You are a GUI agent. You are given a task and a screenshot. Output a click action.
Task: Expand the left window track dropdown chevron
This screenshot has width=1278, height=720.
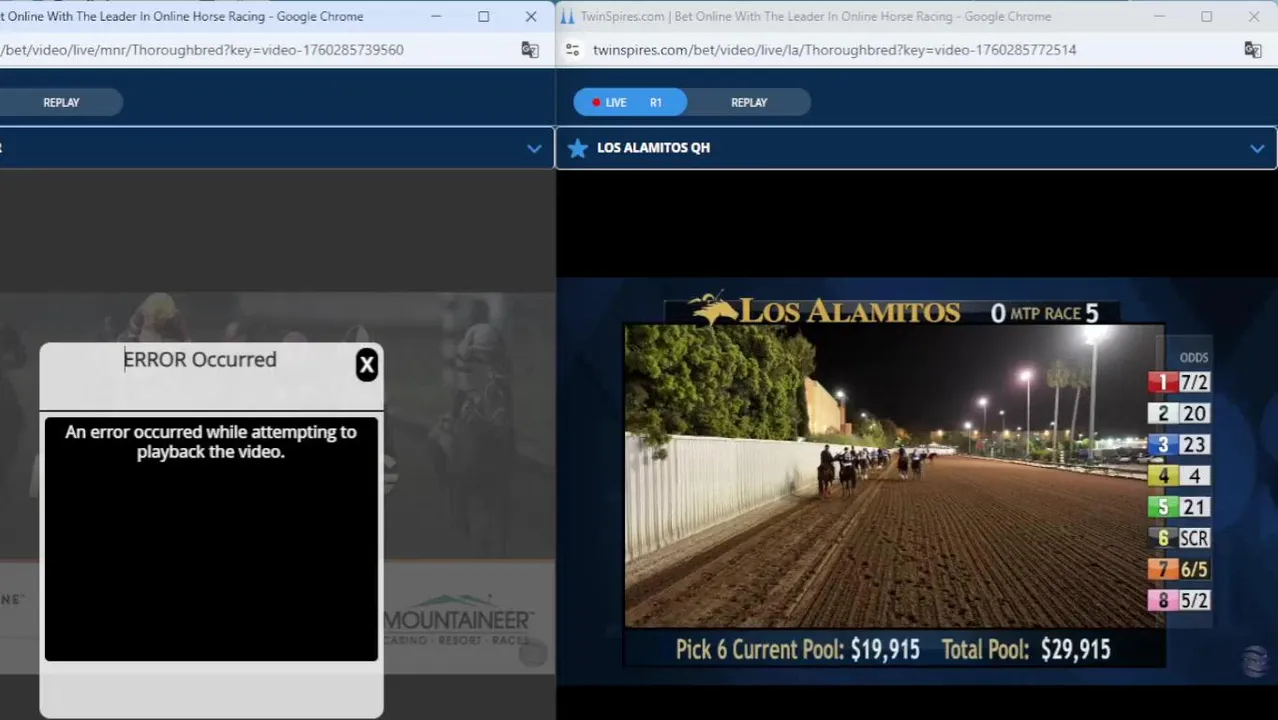coord(534,148)
